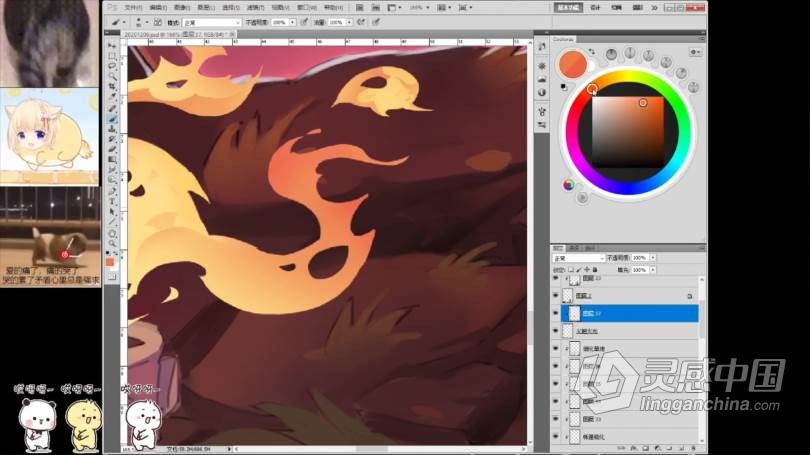Select the Pen tool
The image size is (810, 455).
coord(112,192)
